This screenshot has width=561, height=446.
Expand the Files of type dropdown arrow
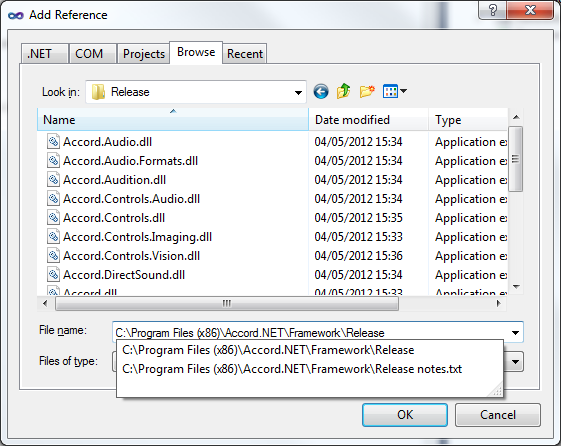point(515,362)
